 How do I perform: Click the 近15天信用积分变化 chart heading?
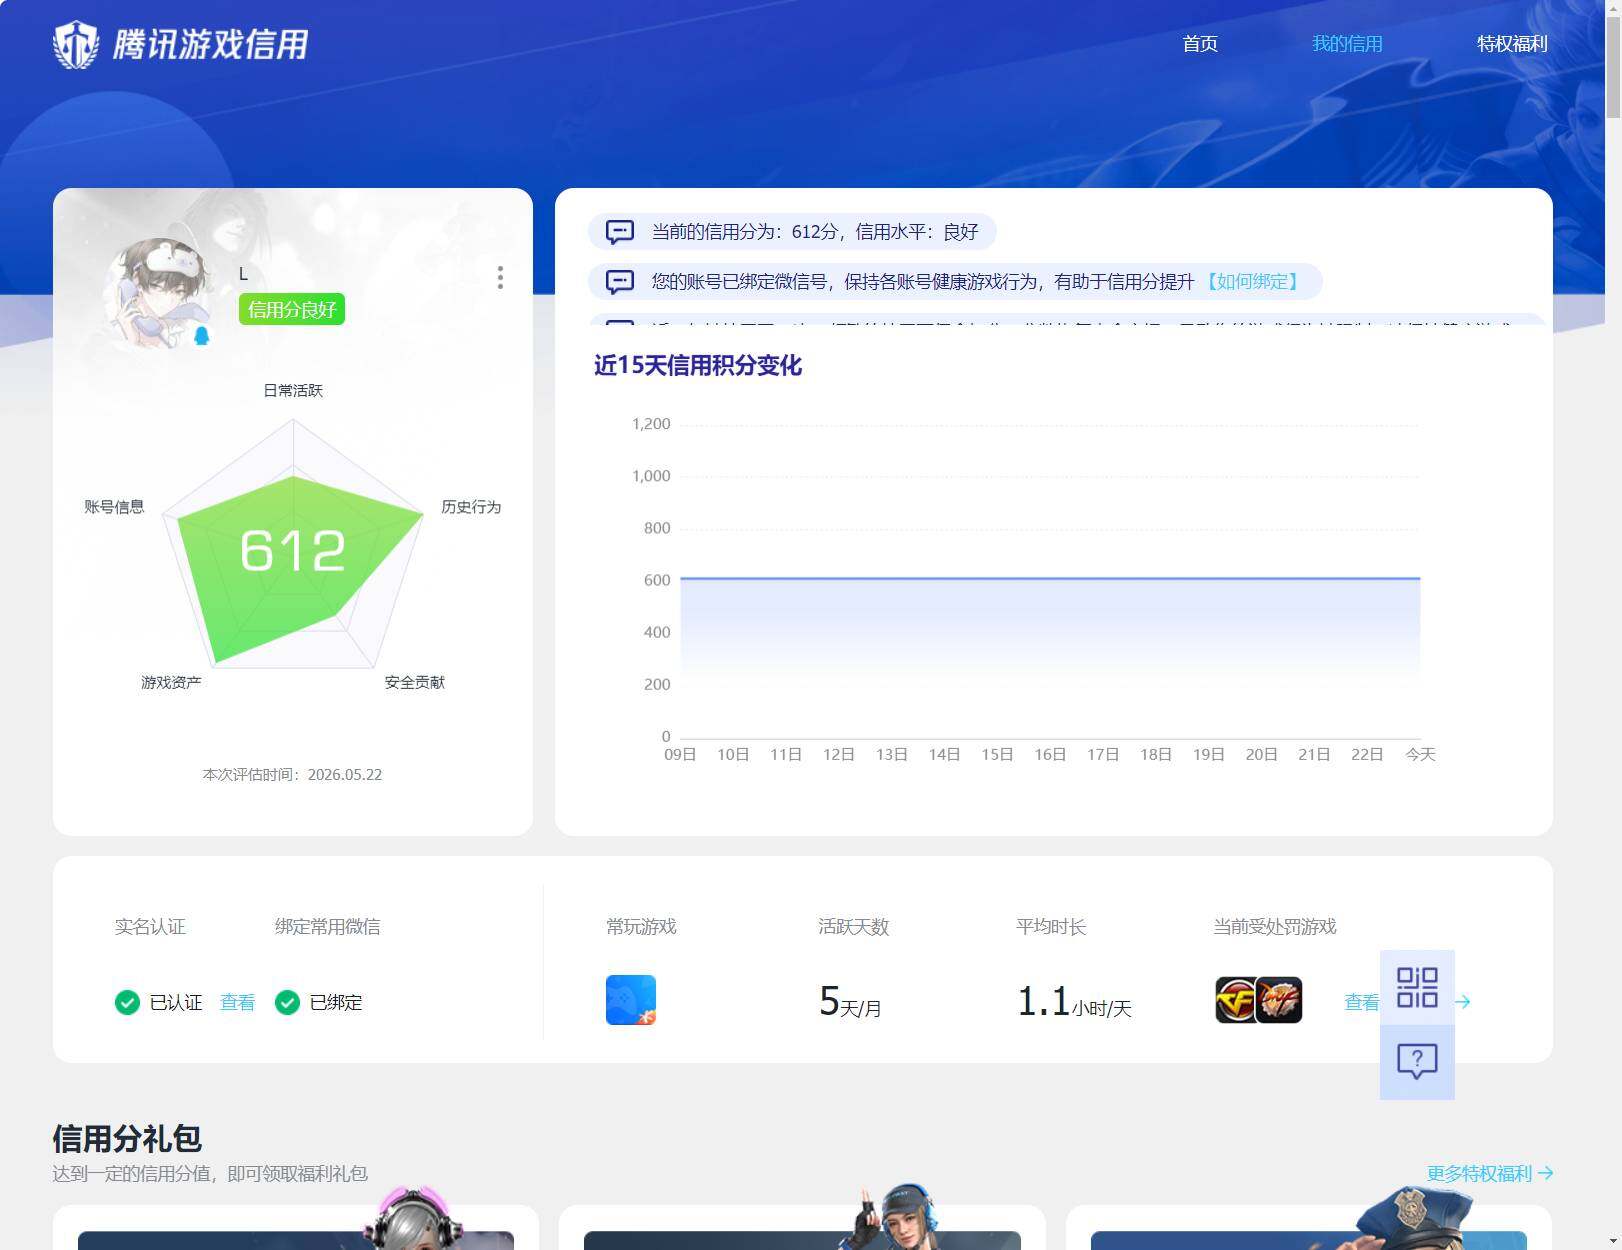pos(698,365)
